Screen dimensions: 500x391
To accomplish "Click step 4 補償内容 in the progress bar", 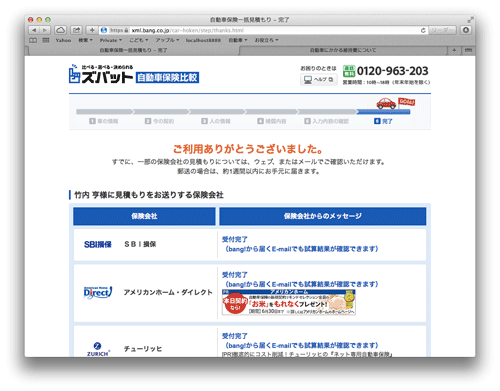I will pyautogui.click(x=272, y=121).
